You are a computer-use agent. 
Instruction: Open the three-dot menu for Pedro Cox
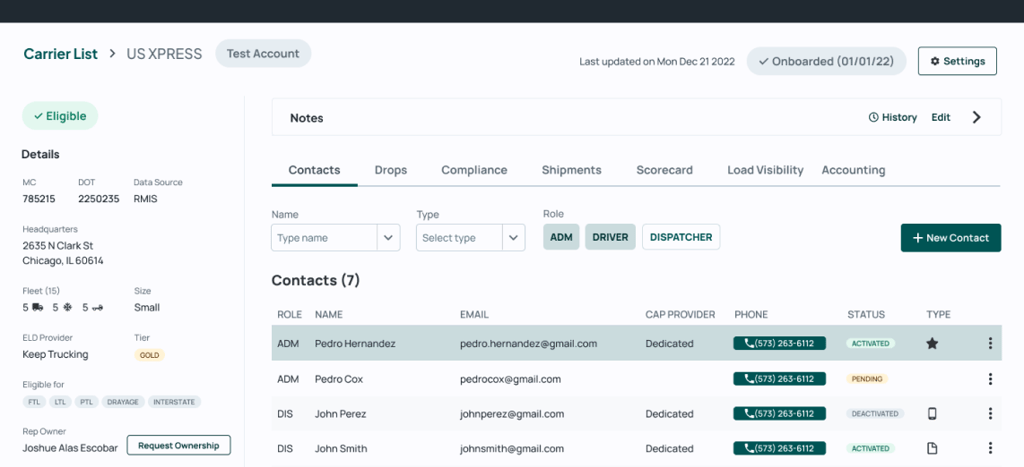click(990, 379)
